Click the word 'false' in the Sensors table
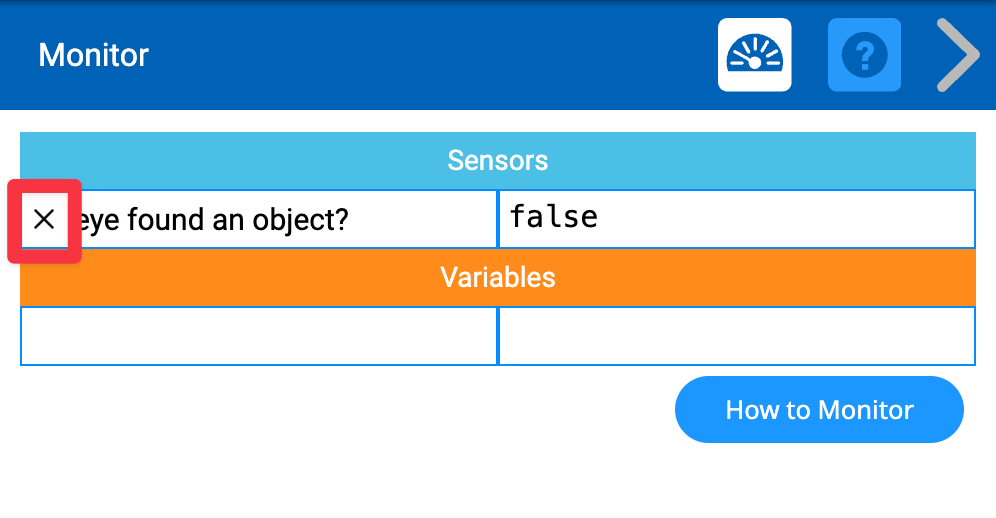Viewport: 996px width, 518px height. tap(553, 216)
